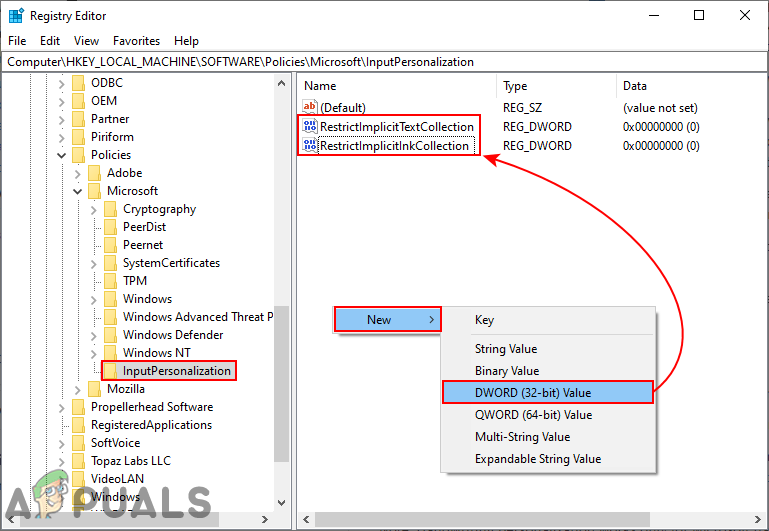Expand the Windows NT tree node
769x531 pixels.
click(94, 354)
